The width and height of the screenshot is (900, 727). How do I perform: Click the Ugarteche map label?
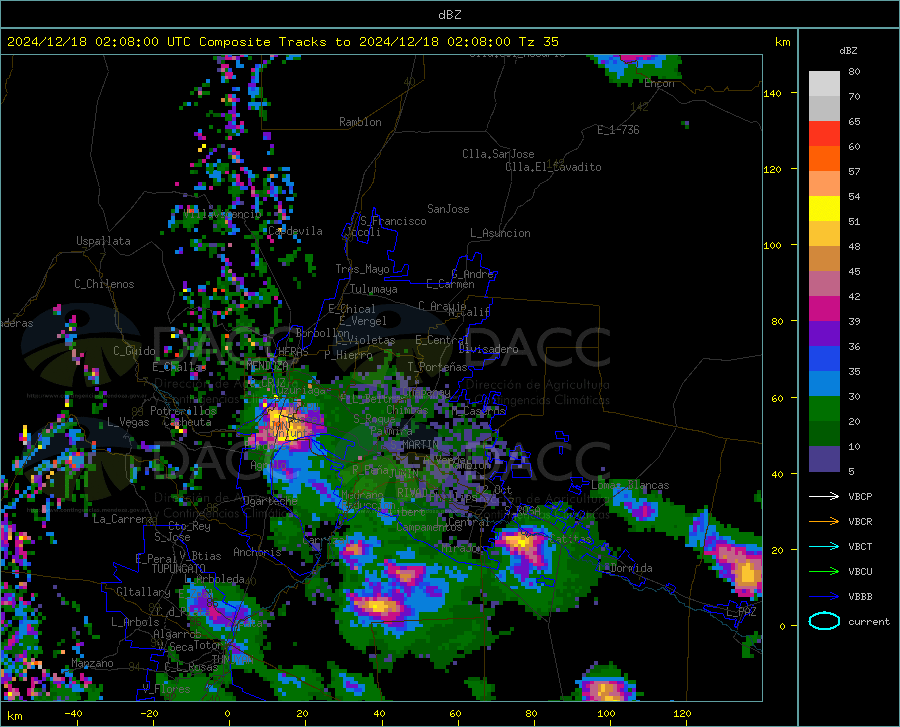tap(270, 500)
